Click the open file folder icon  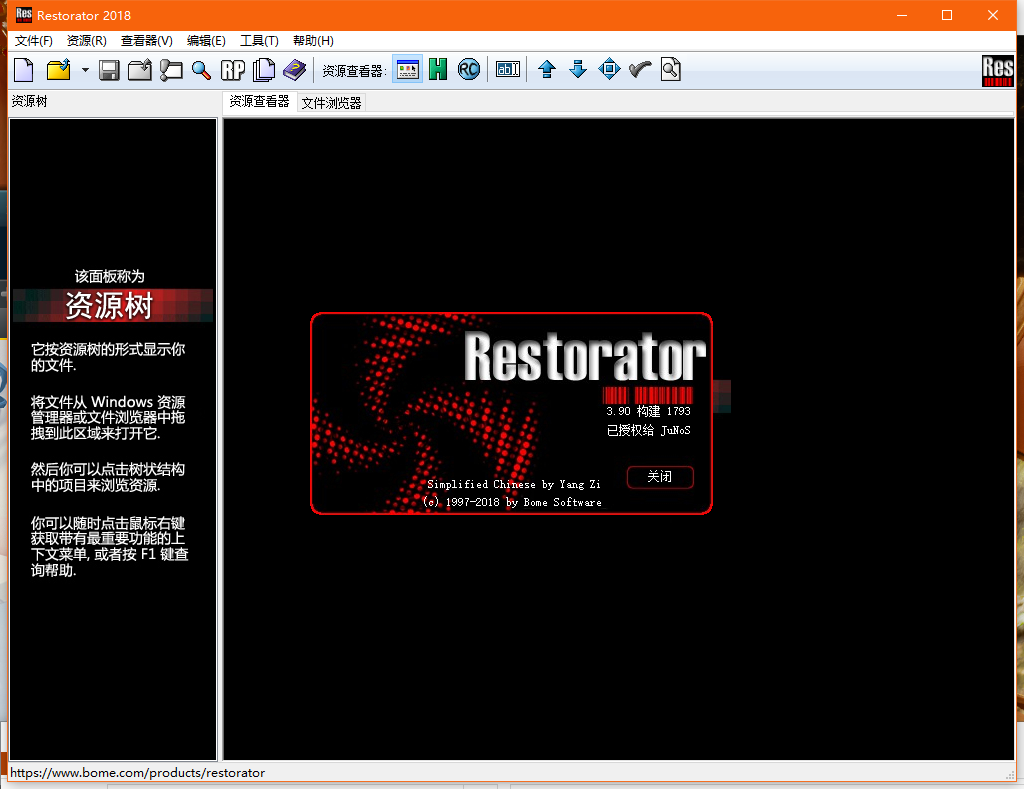pyautogui.click(x=59, y=70)
